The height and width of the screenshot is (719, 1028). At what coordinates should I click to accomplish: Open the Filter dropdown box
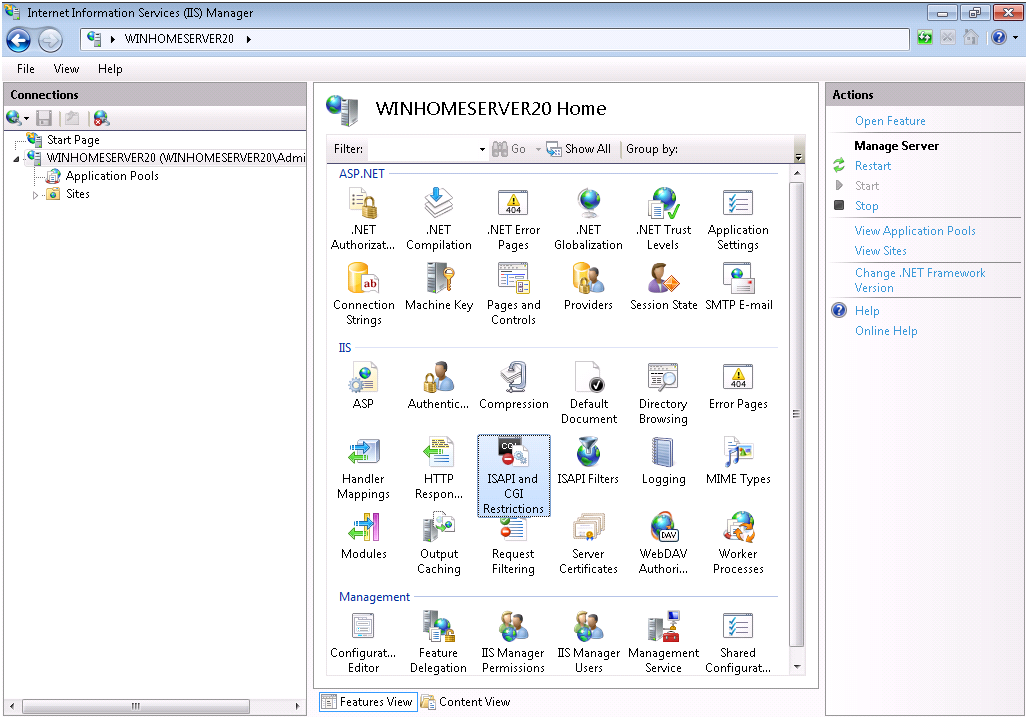point(481,149)
